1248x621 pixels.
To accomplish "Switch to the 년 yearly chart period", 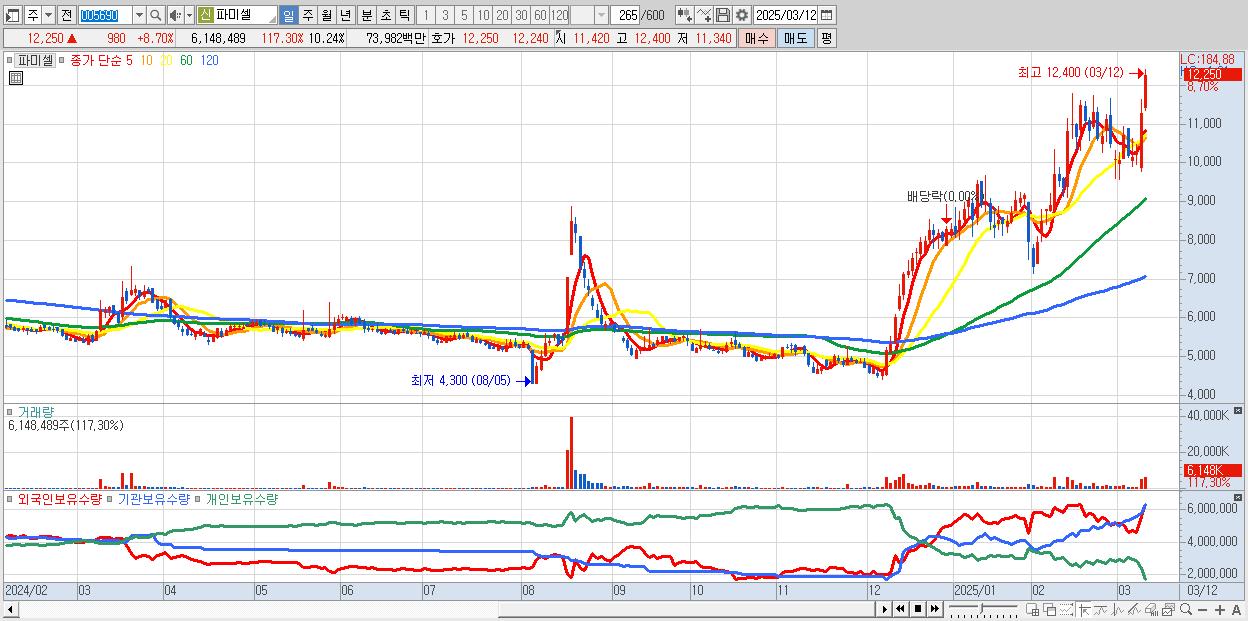I will pyautogui.click(x=345, y=15).
